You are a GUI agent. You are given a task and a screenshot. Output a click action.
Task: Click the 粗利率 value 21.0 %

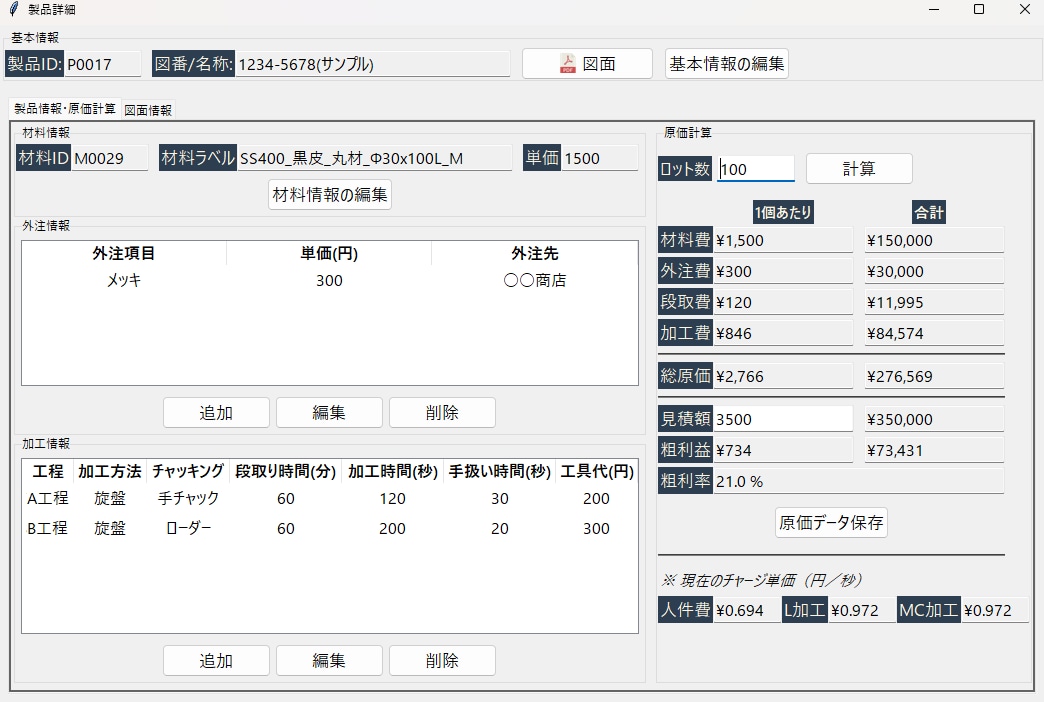(859, 481)
